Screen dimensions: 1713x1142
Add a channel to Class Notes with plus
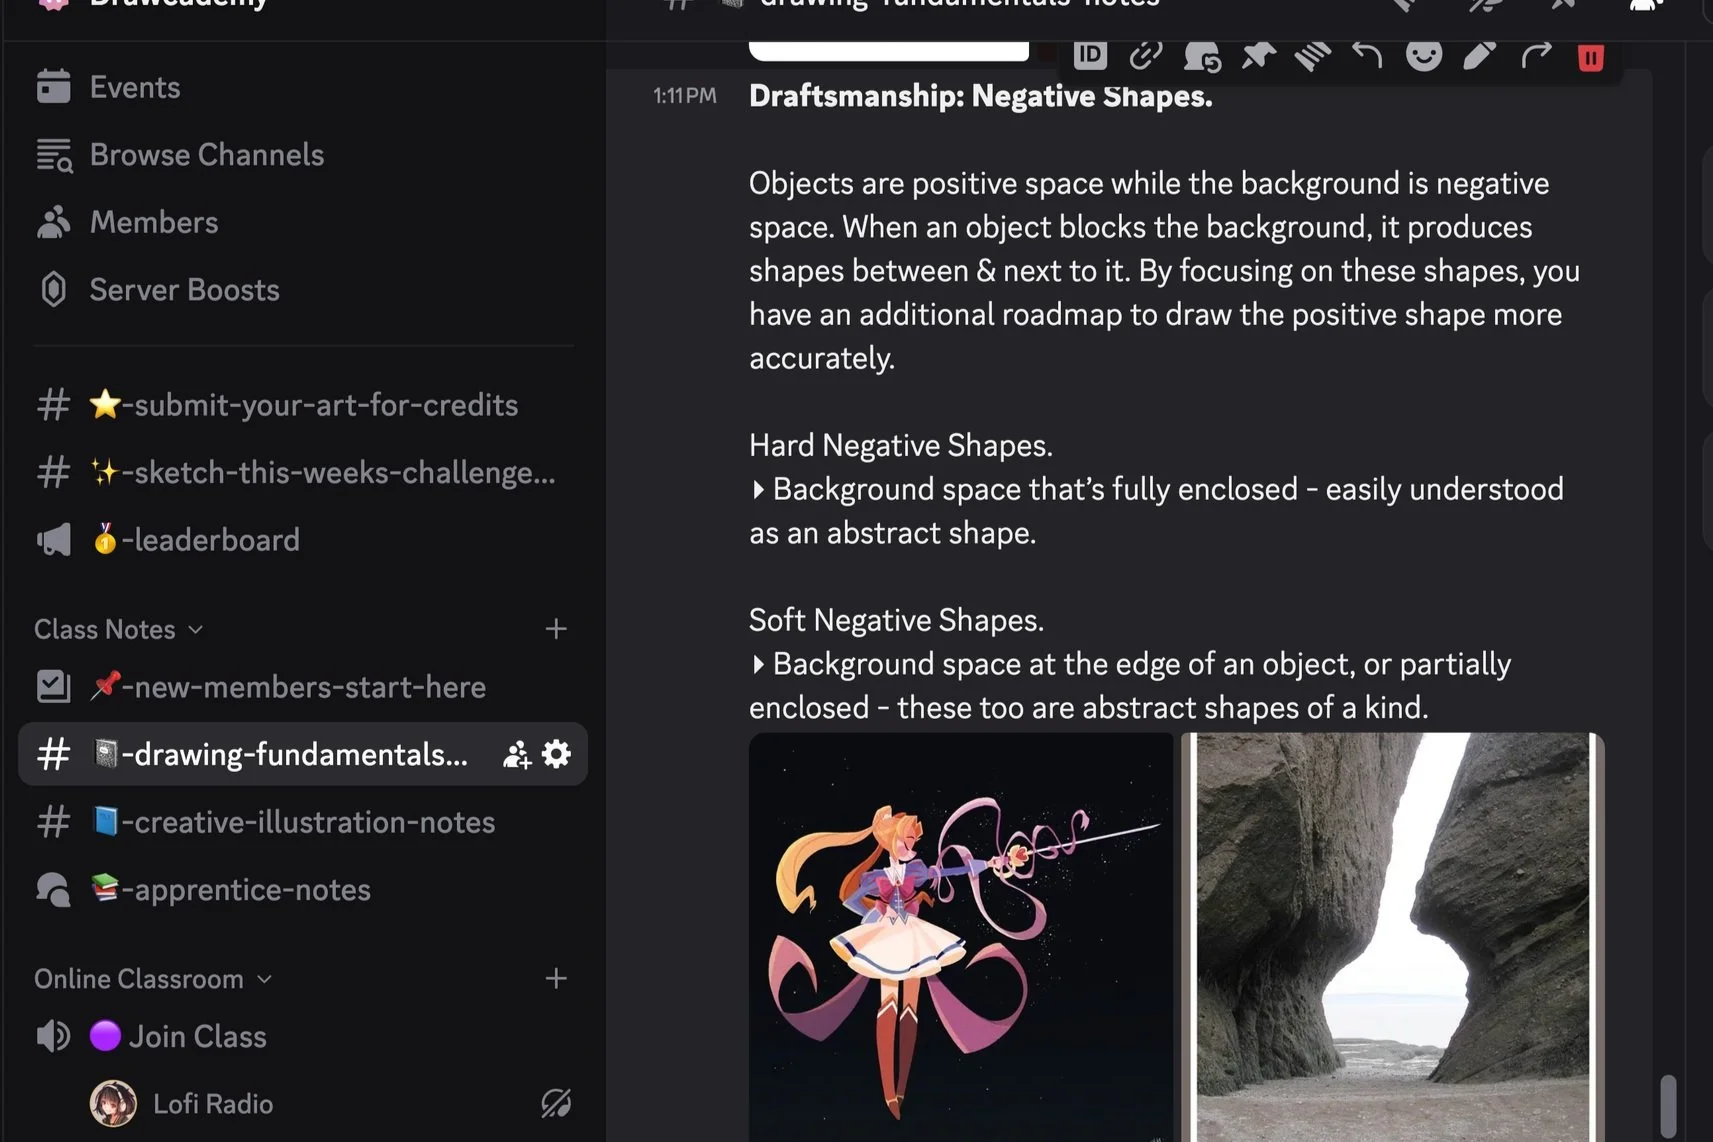click(556, 629)
